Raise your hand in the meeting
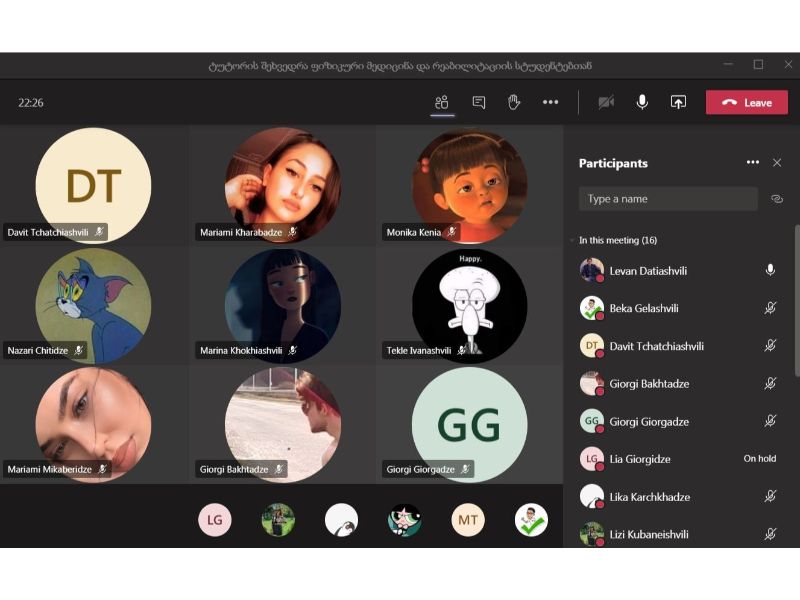 [514, 102]
